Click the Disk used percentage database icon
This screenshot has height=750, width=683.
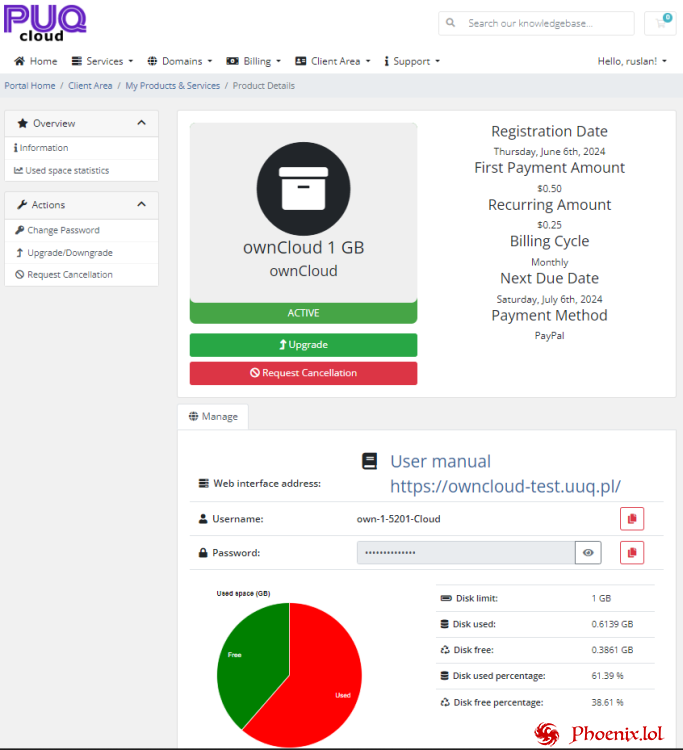pos(445,675)
